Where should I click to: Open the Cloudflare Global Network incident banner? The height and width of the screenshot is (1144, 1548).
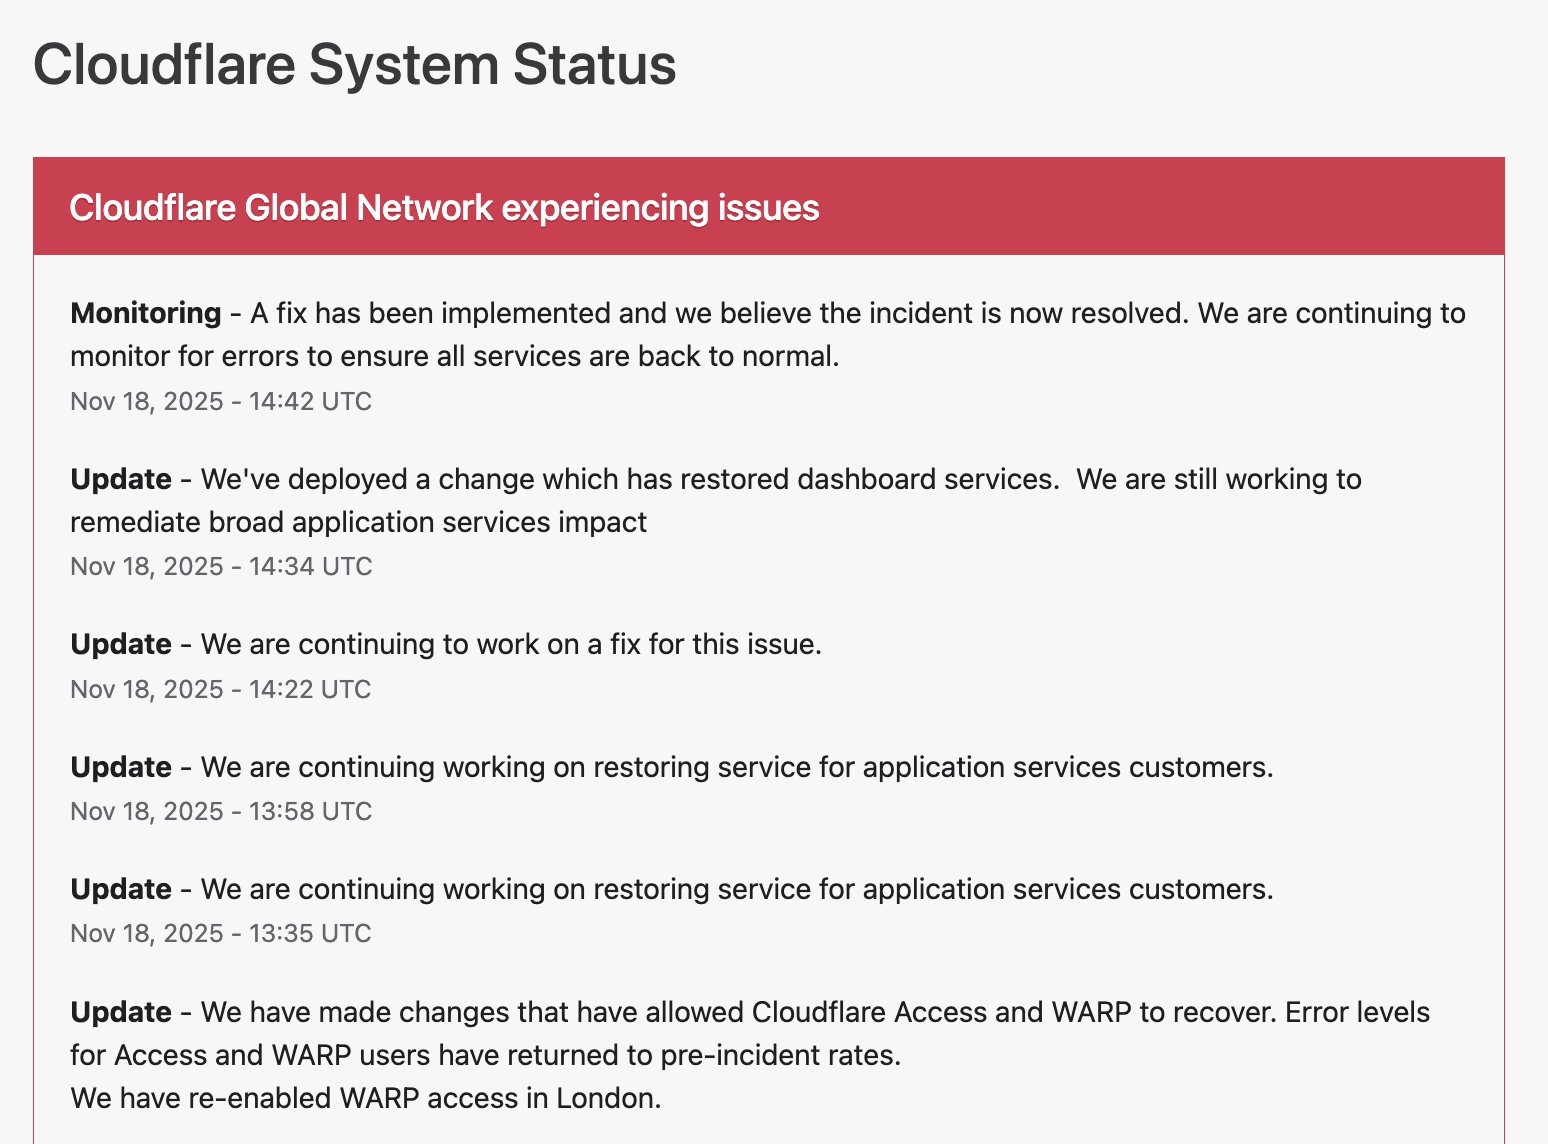pyautogui.click(x=445, y=208)
